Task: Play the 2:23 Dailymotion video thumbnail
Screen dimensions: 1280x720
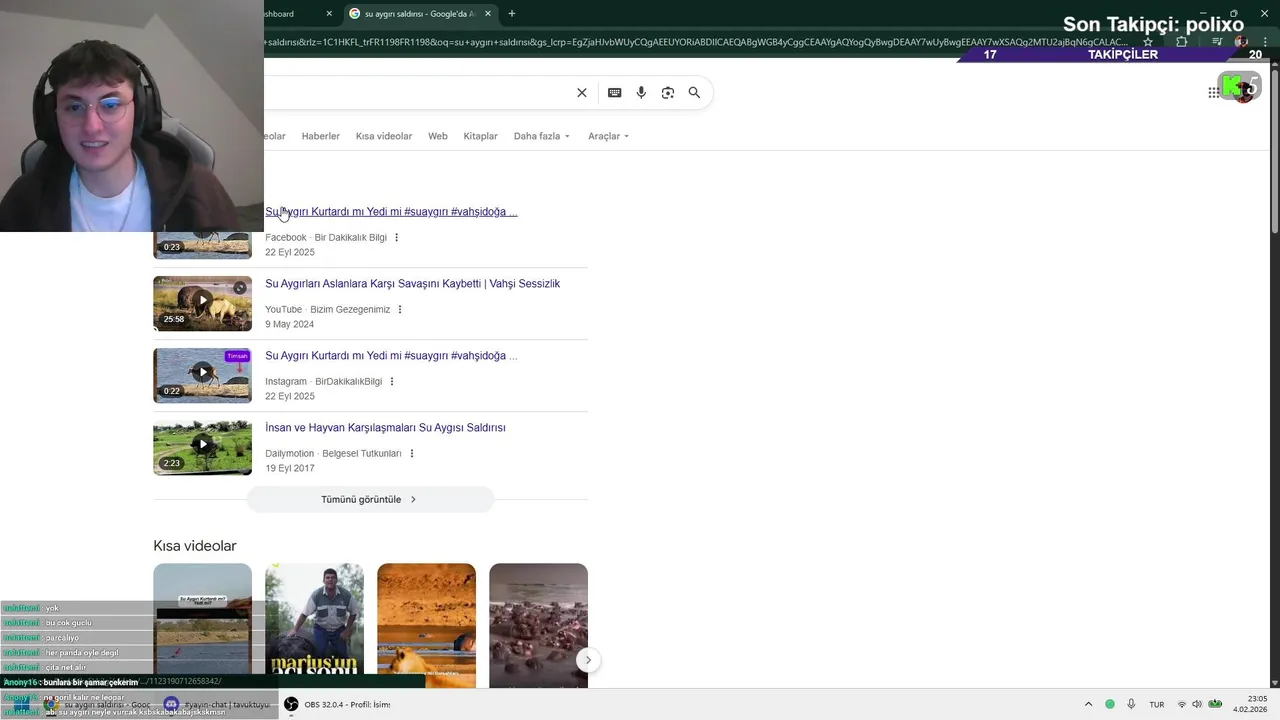Action: click(202, 447)
